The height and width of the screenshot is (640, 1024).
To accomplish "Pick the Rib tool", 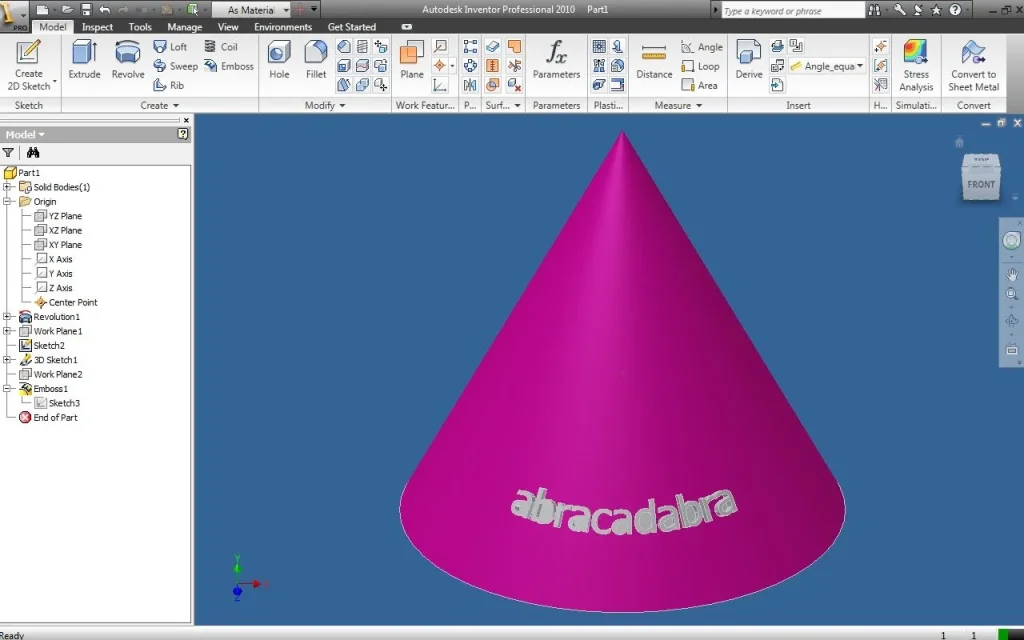I will (x=168, y=85).
